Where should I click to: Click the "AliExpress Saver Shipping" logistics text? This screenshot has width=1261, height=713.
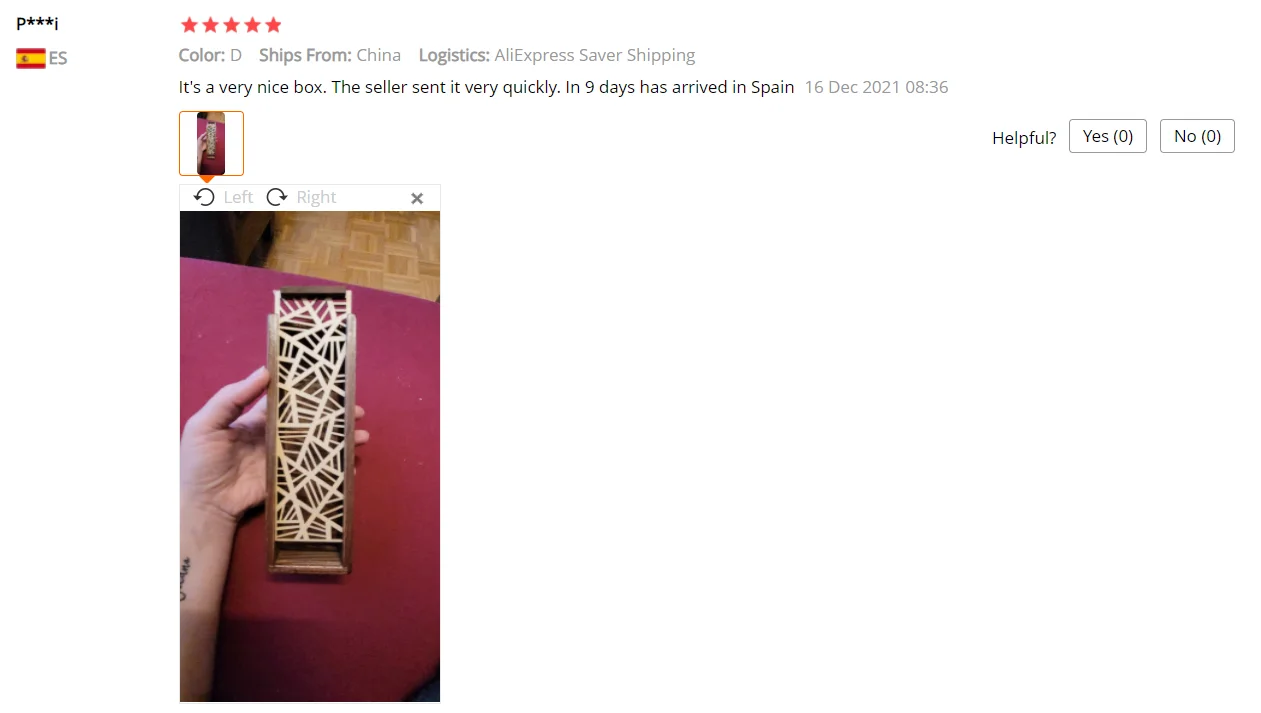tap(595, 55)
